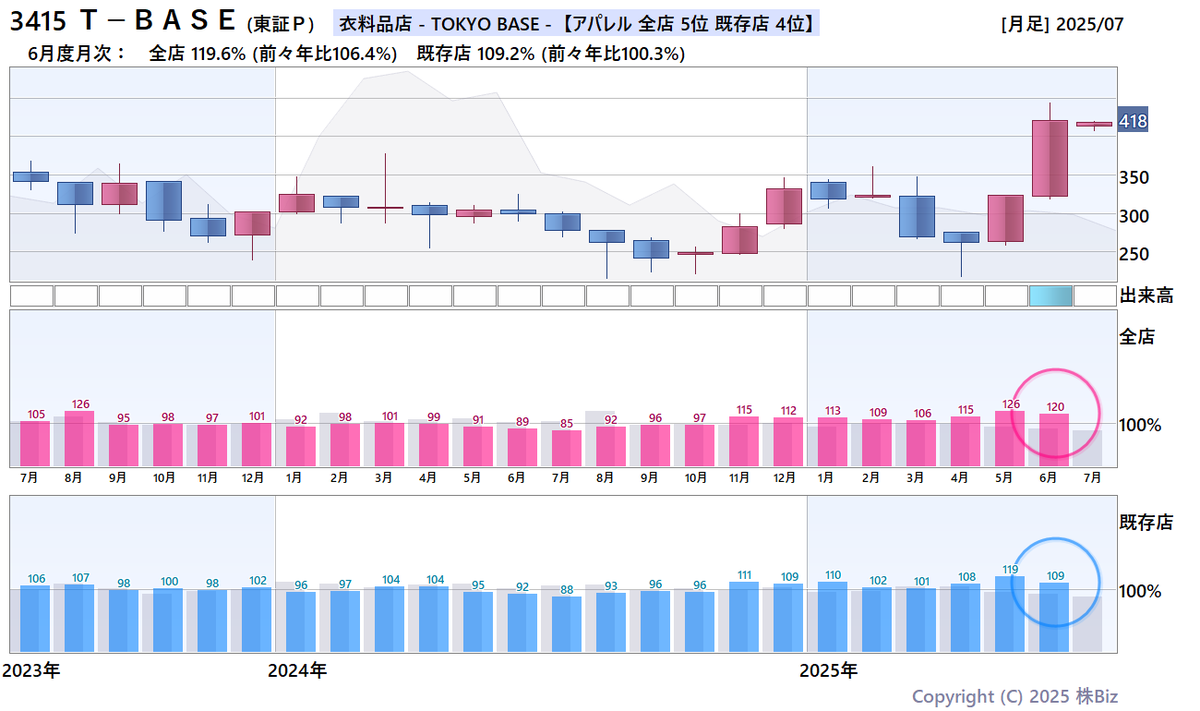The width and height of the screenshot is (1200, 711).
Task: Select the pink bar labeled 112
Action: (788, 441)
